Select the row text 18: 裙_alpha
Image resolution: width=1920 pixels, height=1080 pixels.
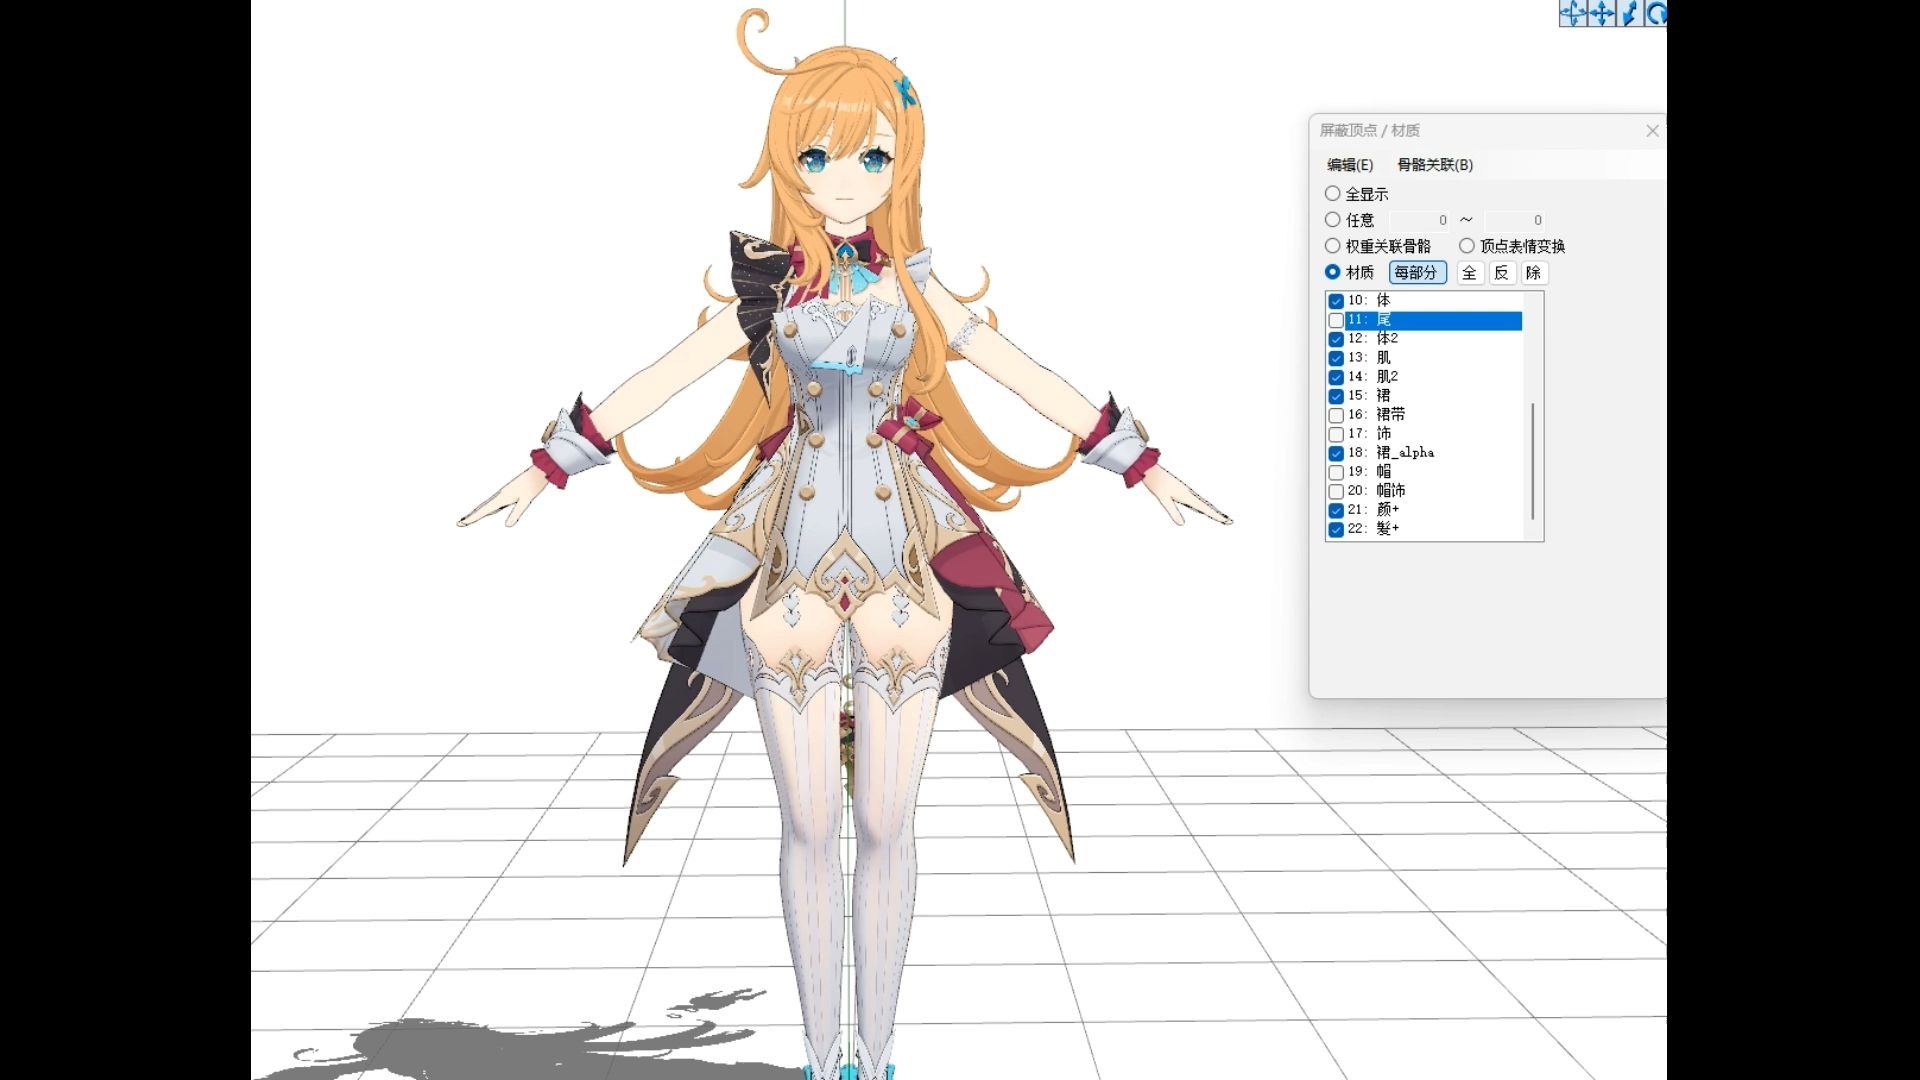pos(1391,453)
